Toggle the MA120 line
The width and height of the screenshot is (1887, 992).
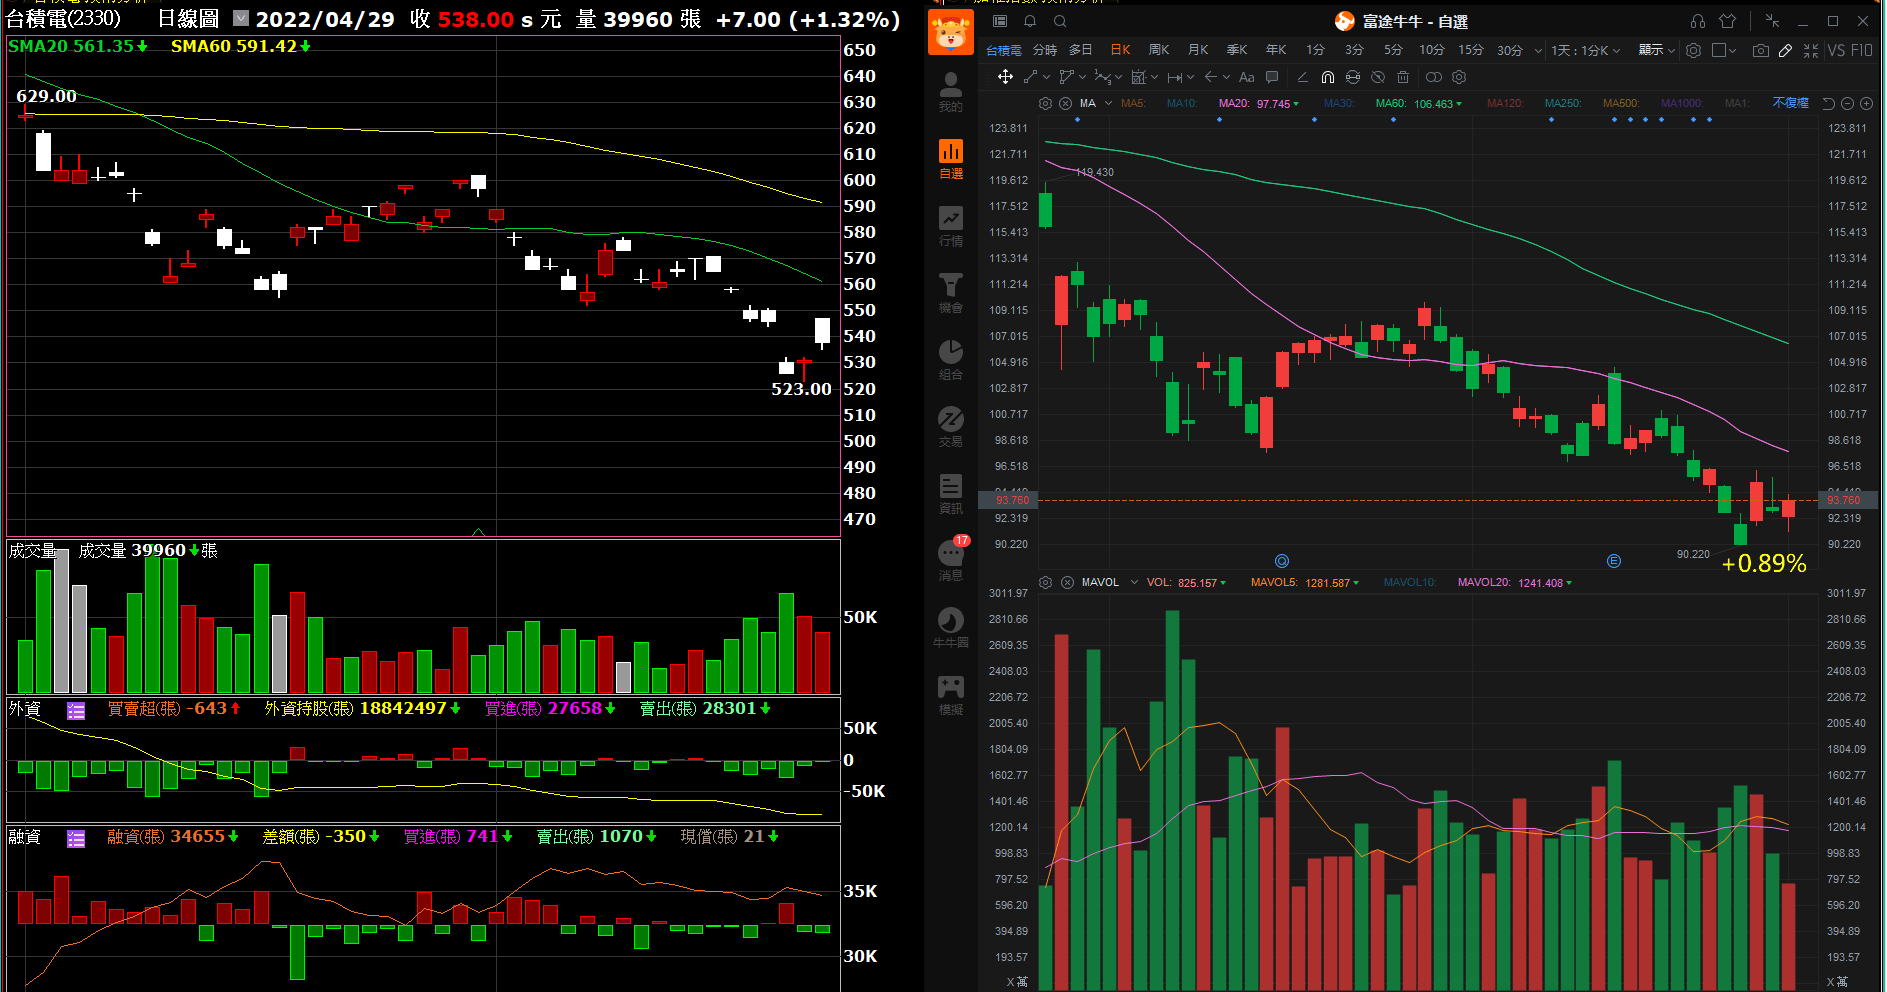click(1505, 103)
